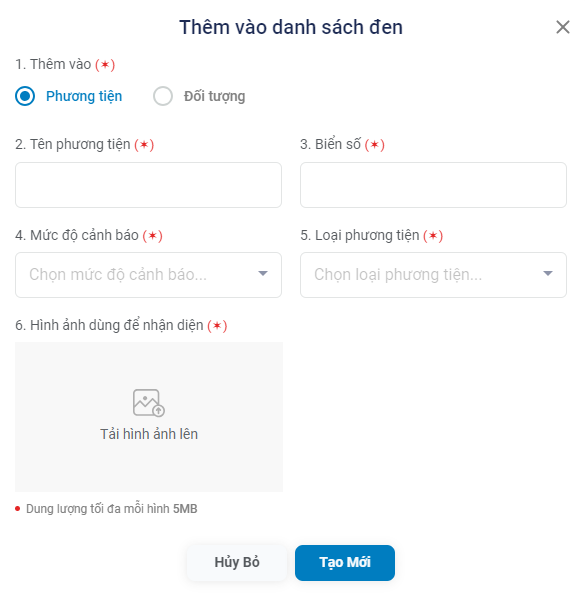This screenshot has height=600, width=585.
Task: Click the 2. Tên phương tiện field label
Action: (85, 145)
